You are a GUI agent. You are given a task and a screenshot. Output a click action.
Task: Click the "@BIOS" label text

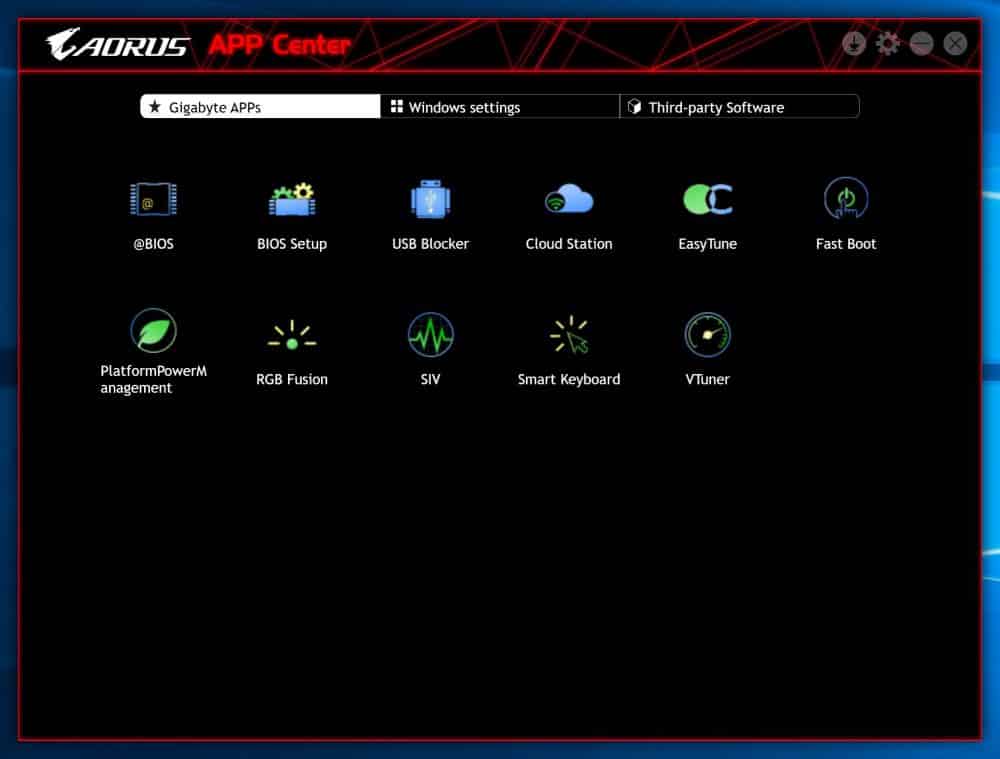tap(153, 244)
